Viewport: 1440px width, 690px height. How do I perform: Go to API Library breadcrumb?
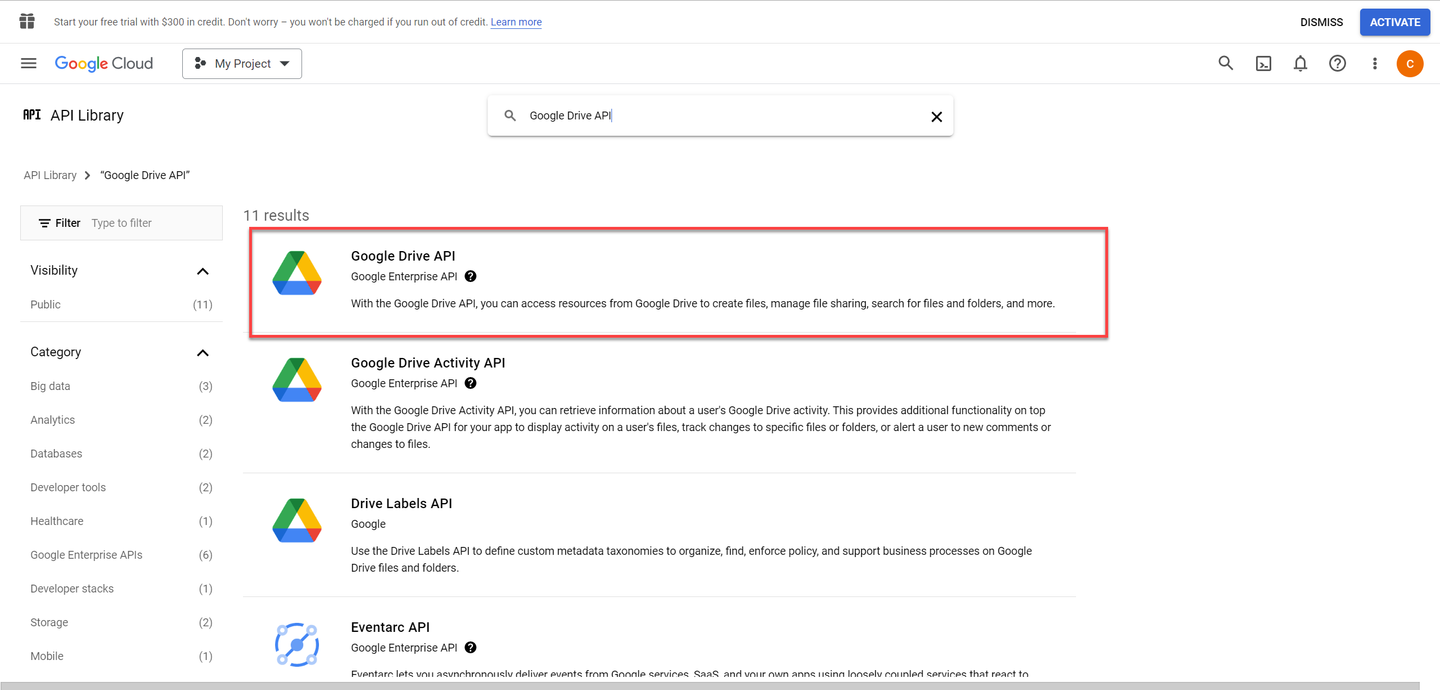(x=50, y=175)
